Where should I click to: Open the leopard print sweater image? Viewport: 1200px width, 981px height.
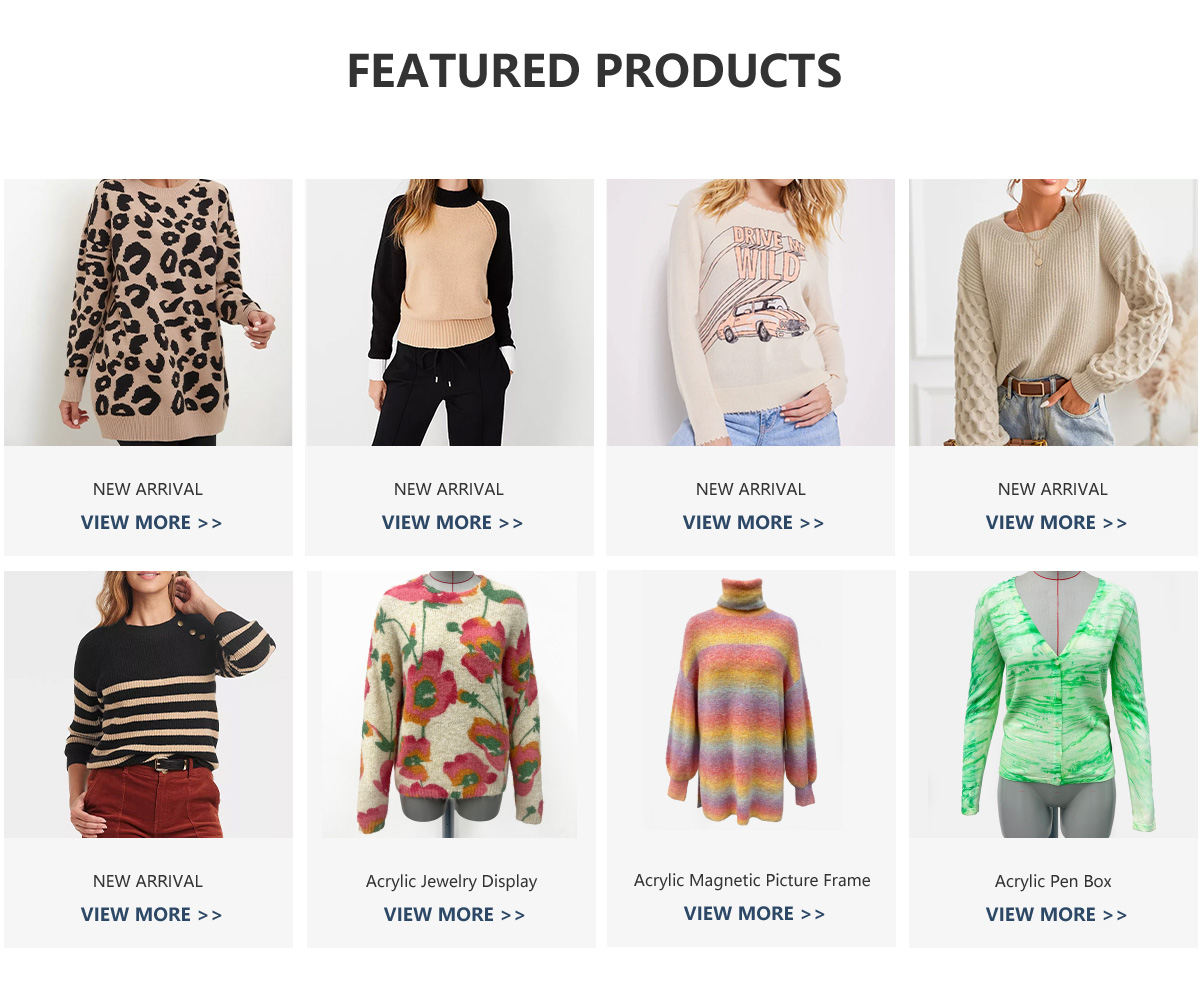(148, 312)
